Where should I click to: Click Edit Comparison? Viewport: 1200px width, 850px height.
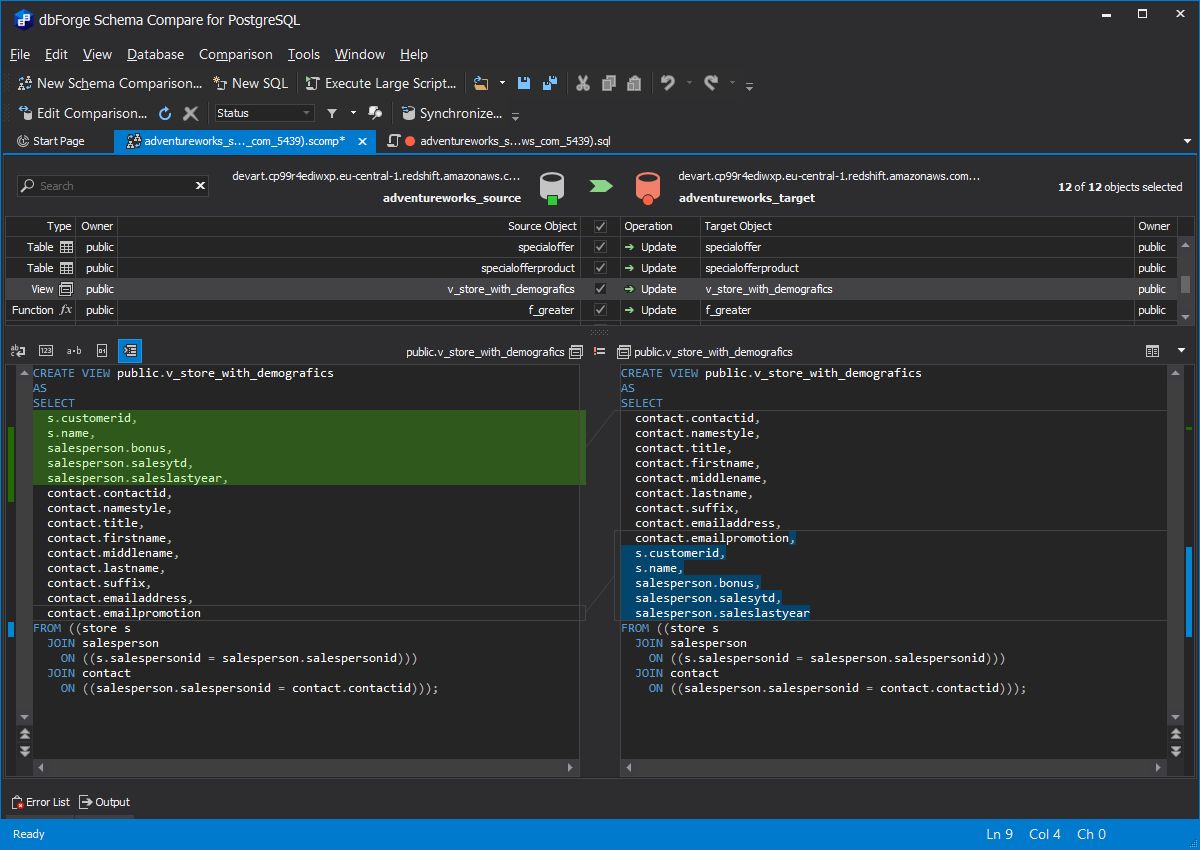point(85,113)
